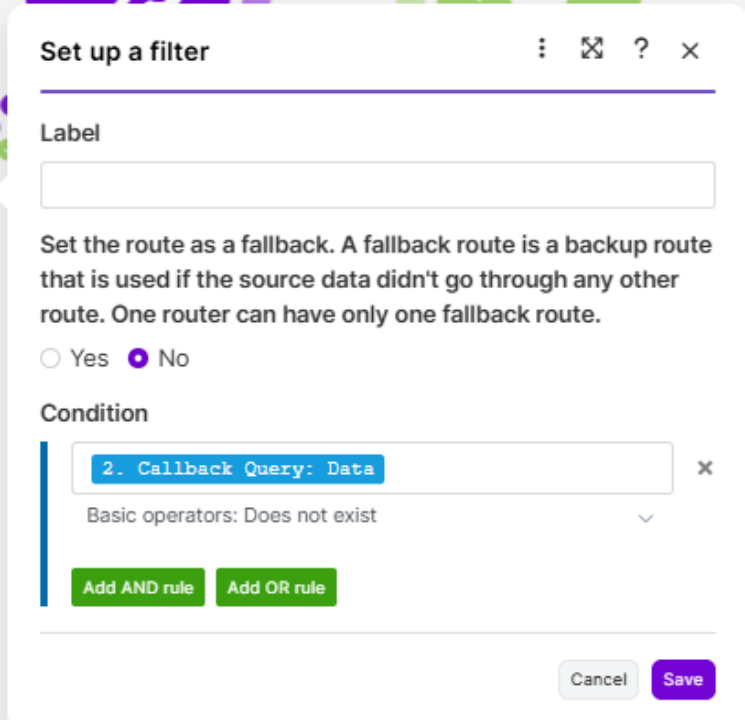Click the fallback route description text
Screen dimensions: 745x720
click(375, 278)
